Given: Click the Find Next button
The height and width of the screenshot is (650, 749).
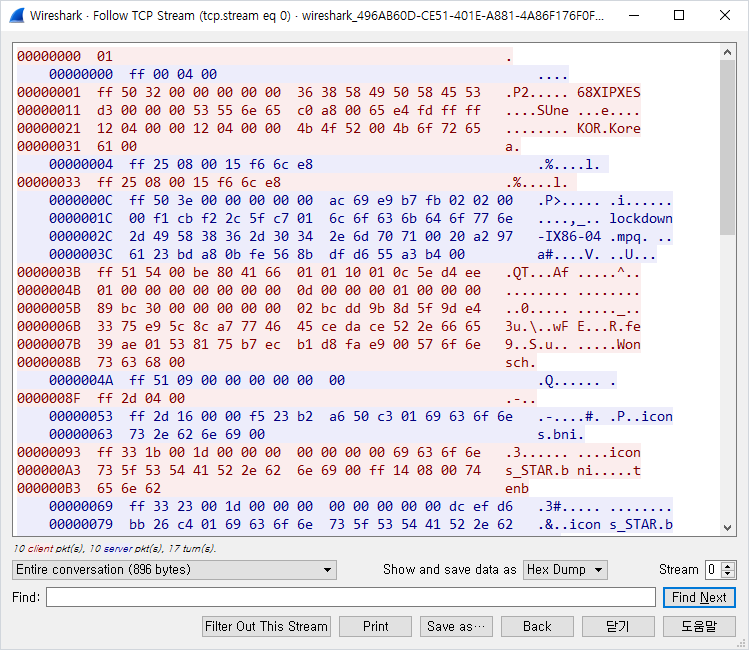Looking at the screenshot, I should pyautogui.click(x=699, y=597).
